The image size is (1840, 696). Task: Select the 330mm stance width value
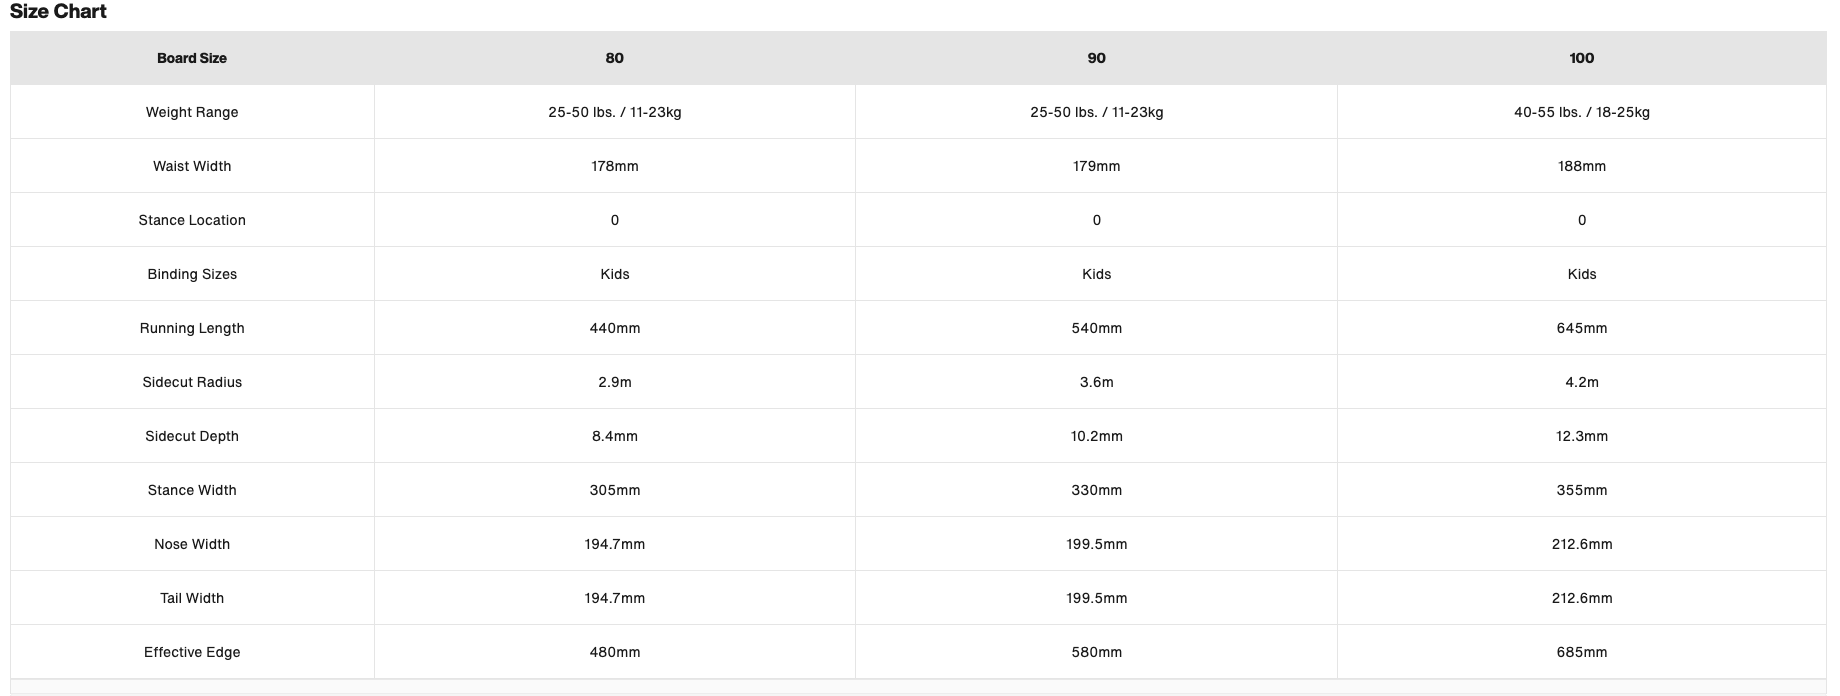(1096, 490)
